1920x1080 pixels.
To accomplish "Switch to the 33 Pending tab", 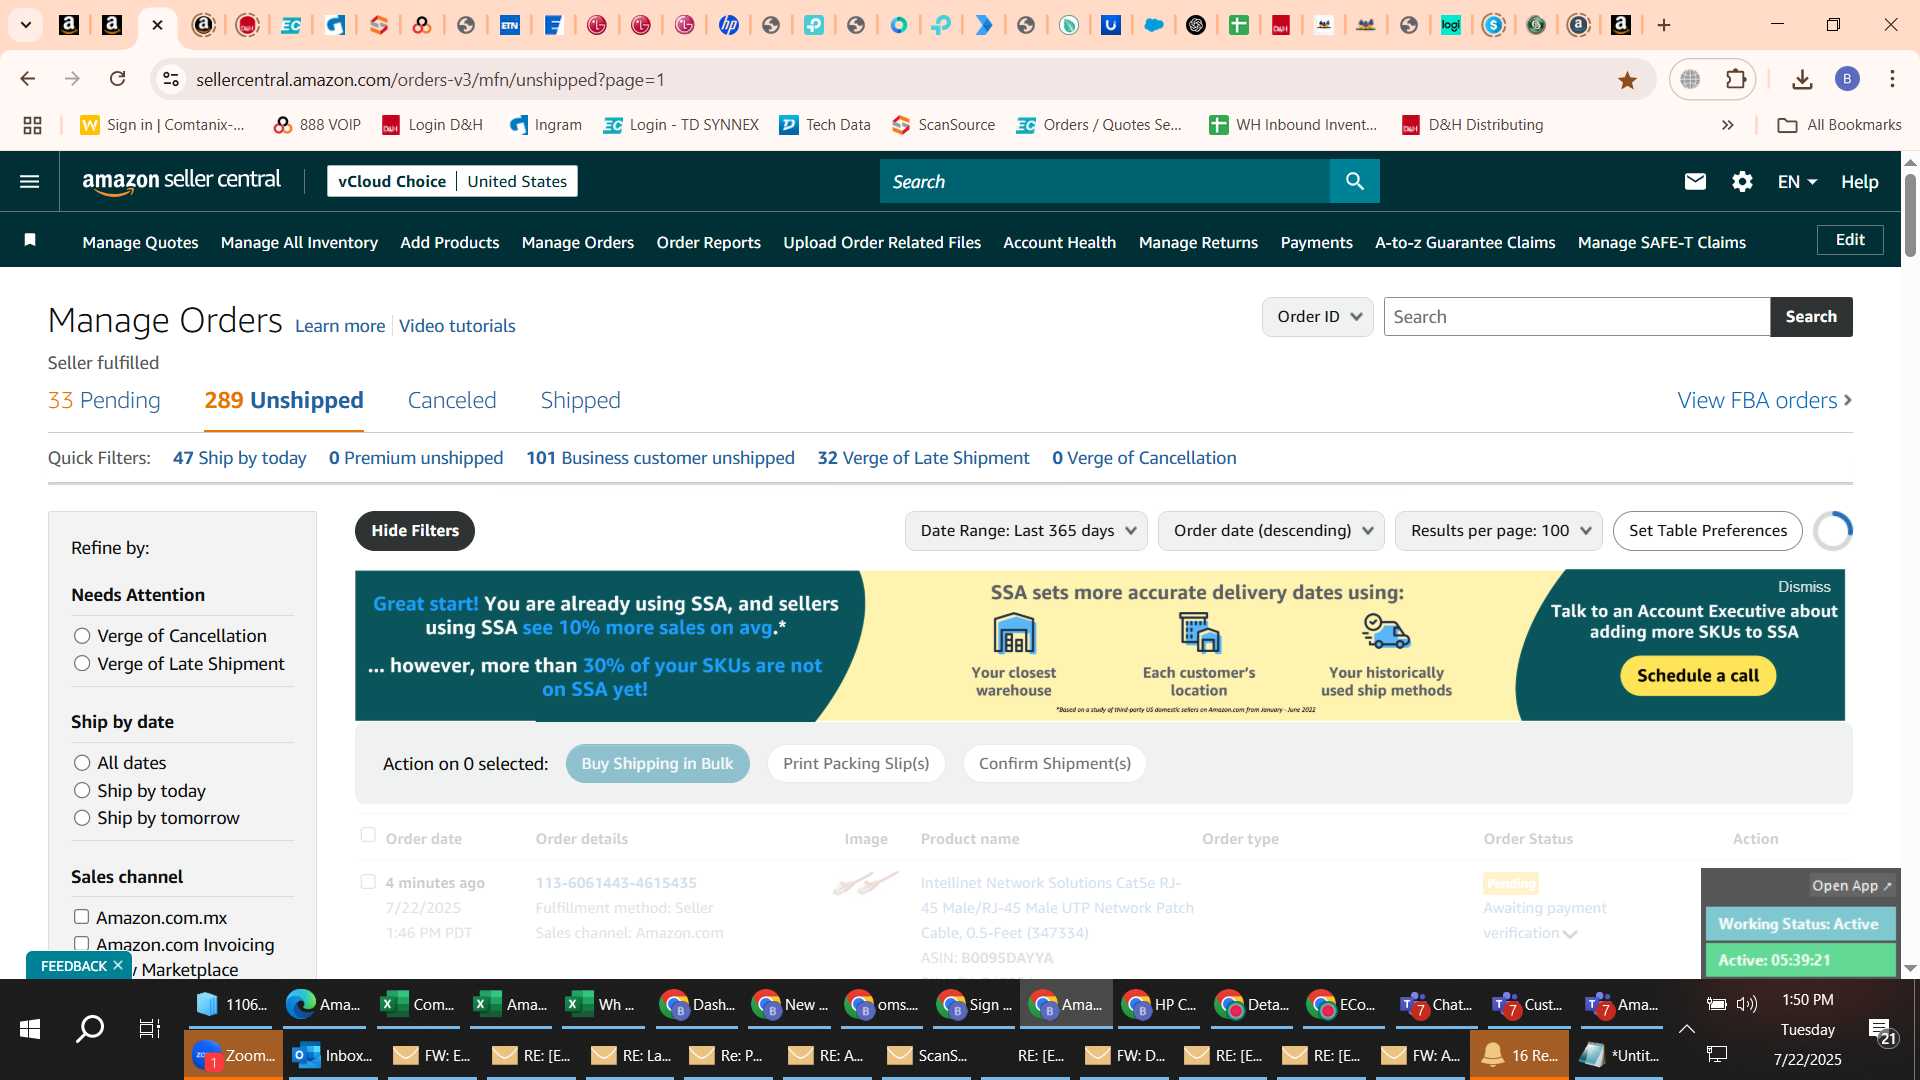I will [104, 400].
